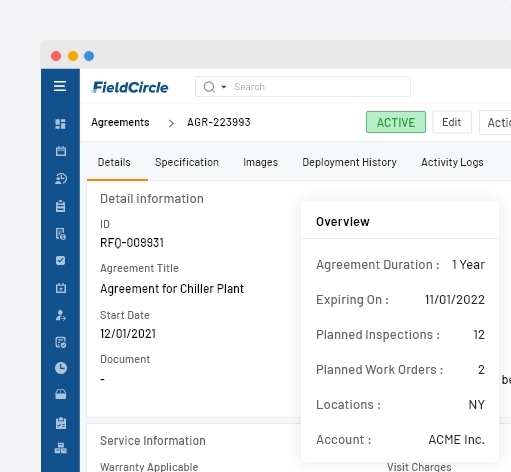Open the Activity Logs tab

(x=452, y=162)
